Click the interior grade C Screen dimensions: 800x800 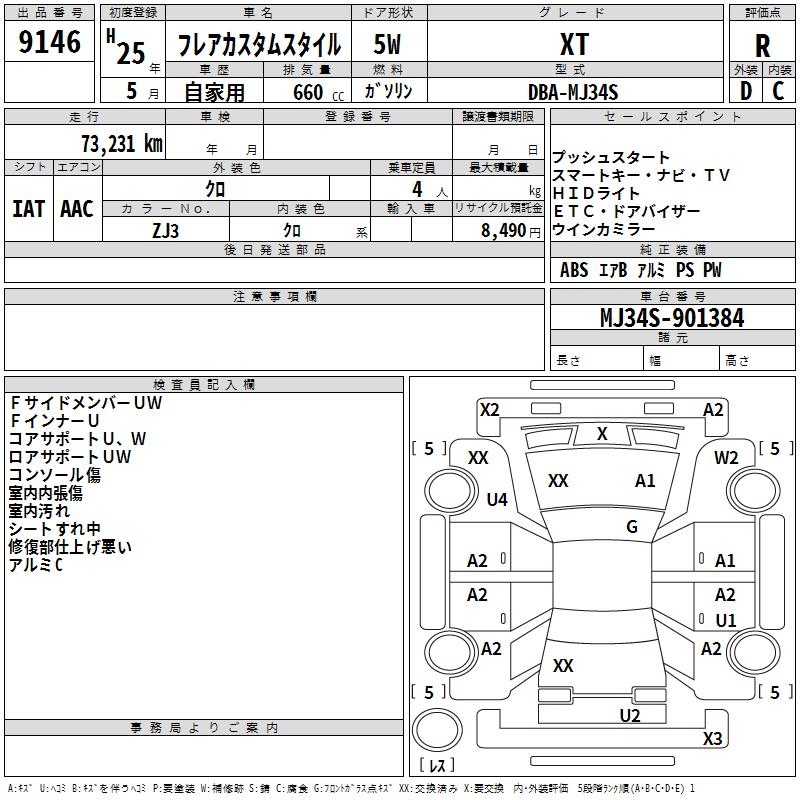click(778, 91)
